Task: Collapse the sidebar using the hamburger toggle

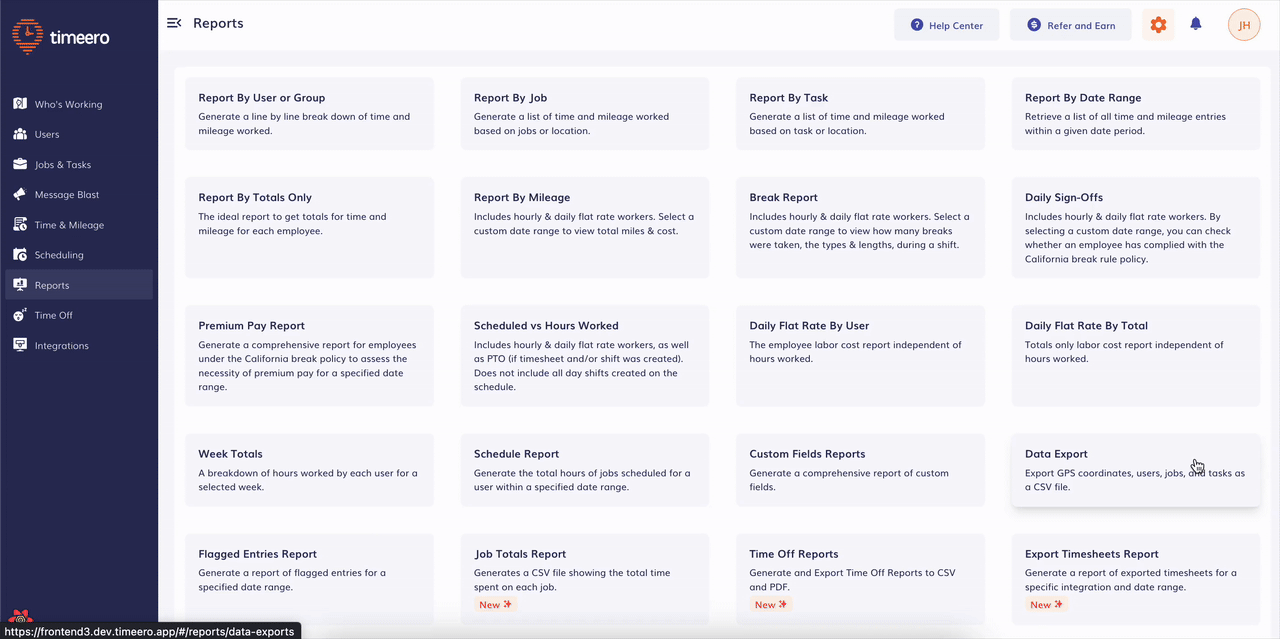Action: pyautogui.click(x=174, y=23)
